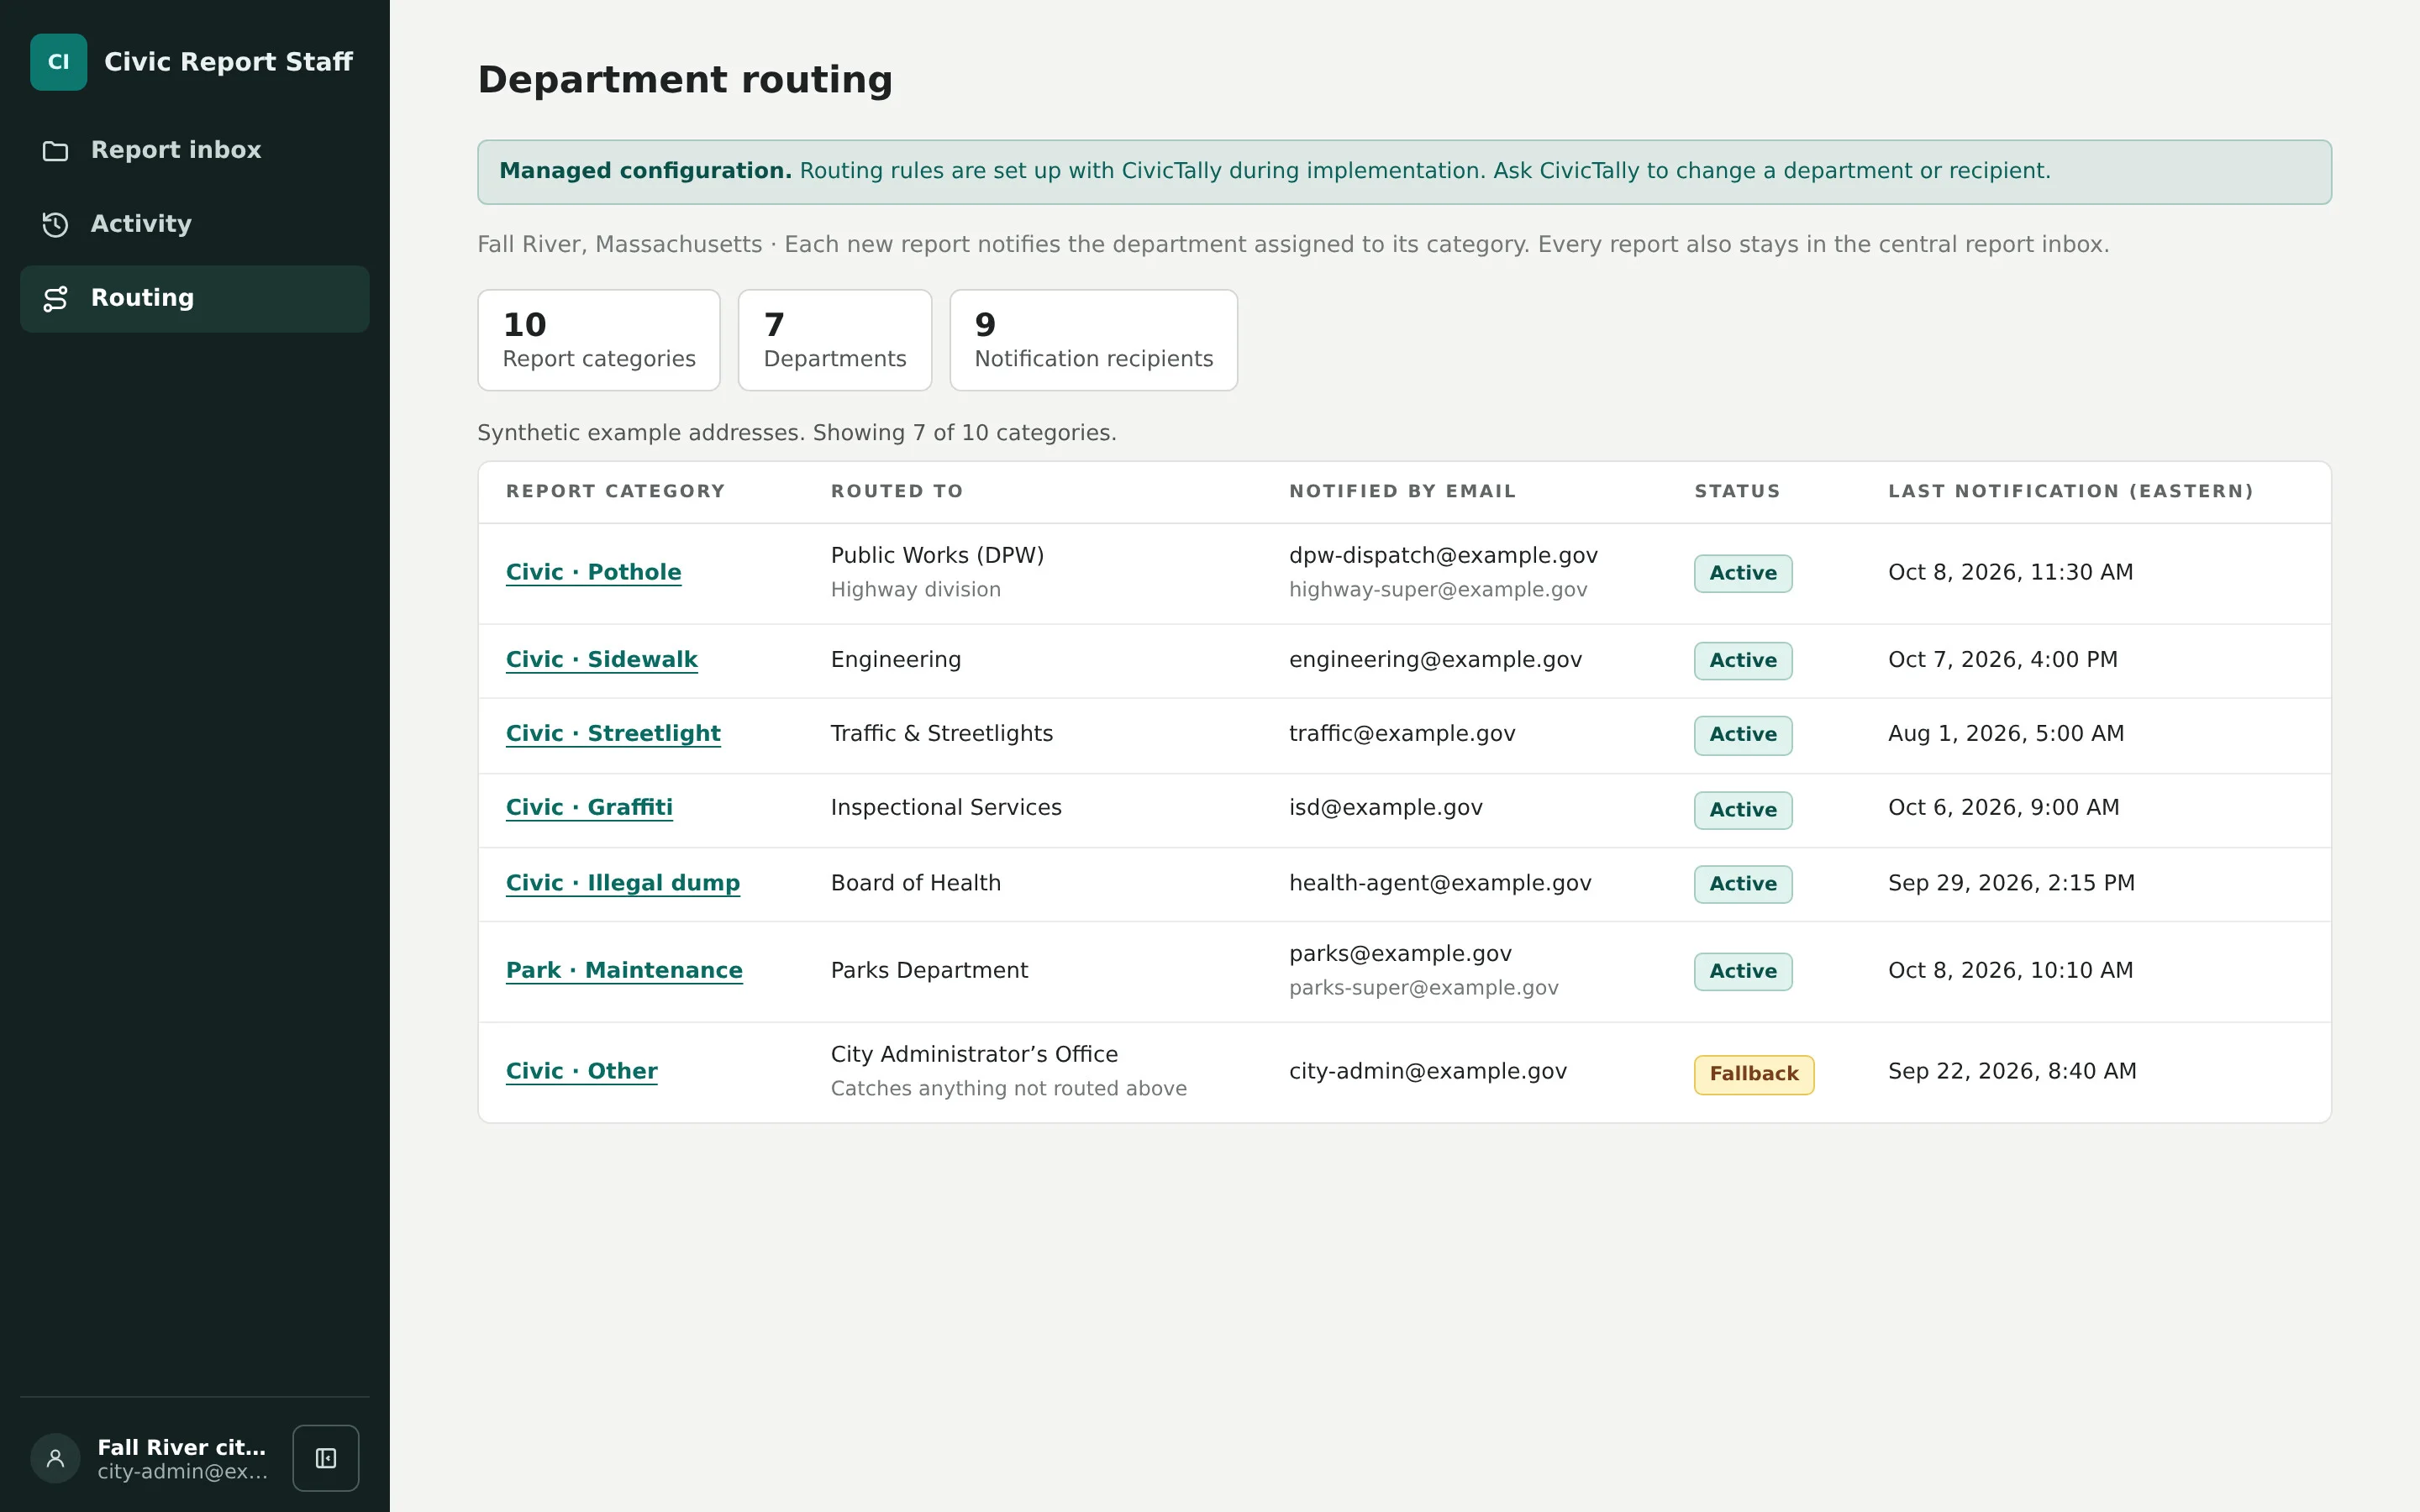
Task: Open the Civic · Graffiti category
Action: click(x=589, y=807)
